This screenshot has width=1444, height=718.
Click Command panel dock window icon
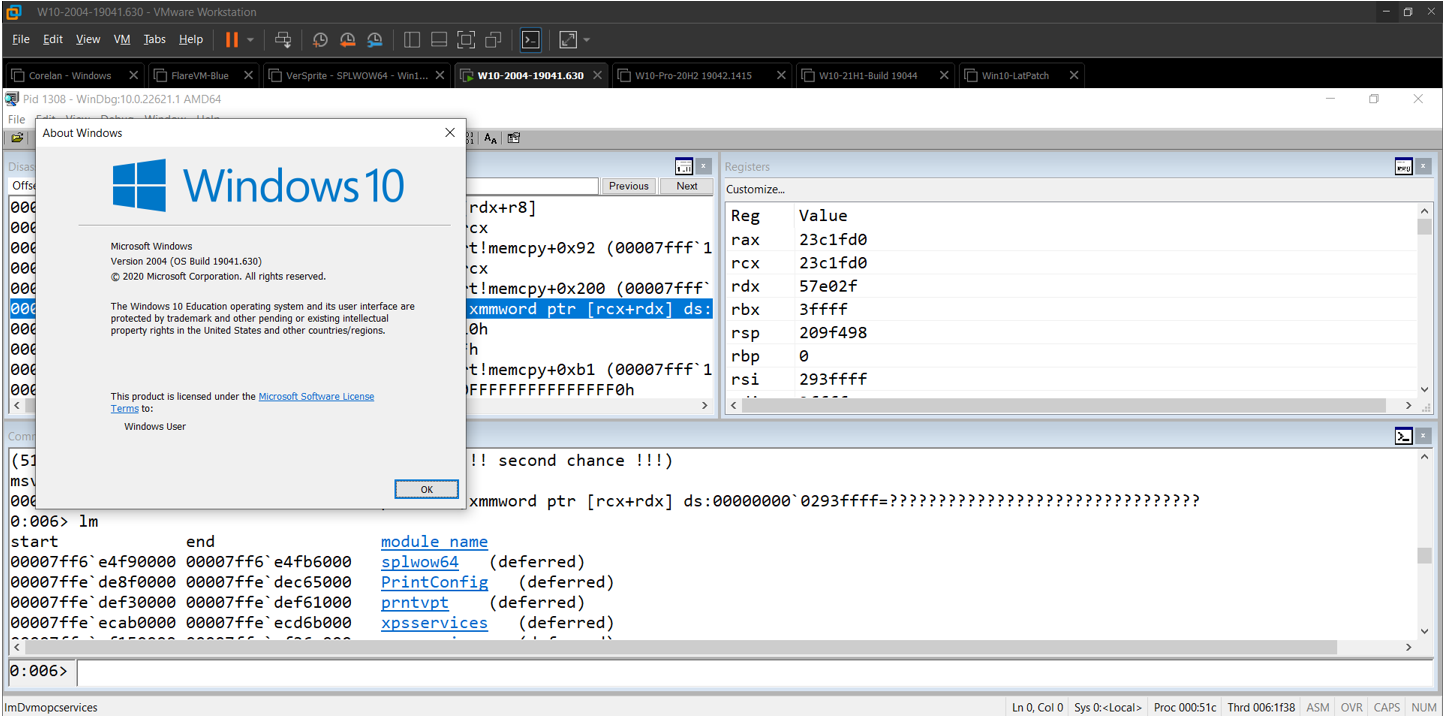point(1404,436)
